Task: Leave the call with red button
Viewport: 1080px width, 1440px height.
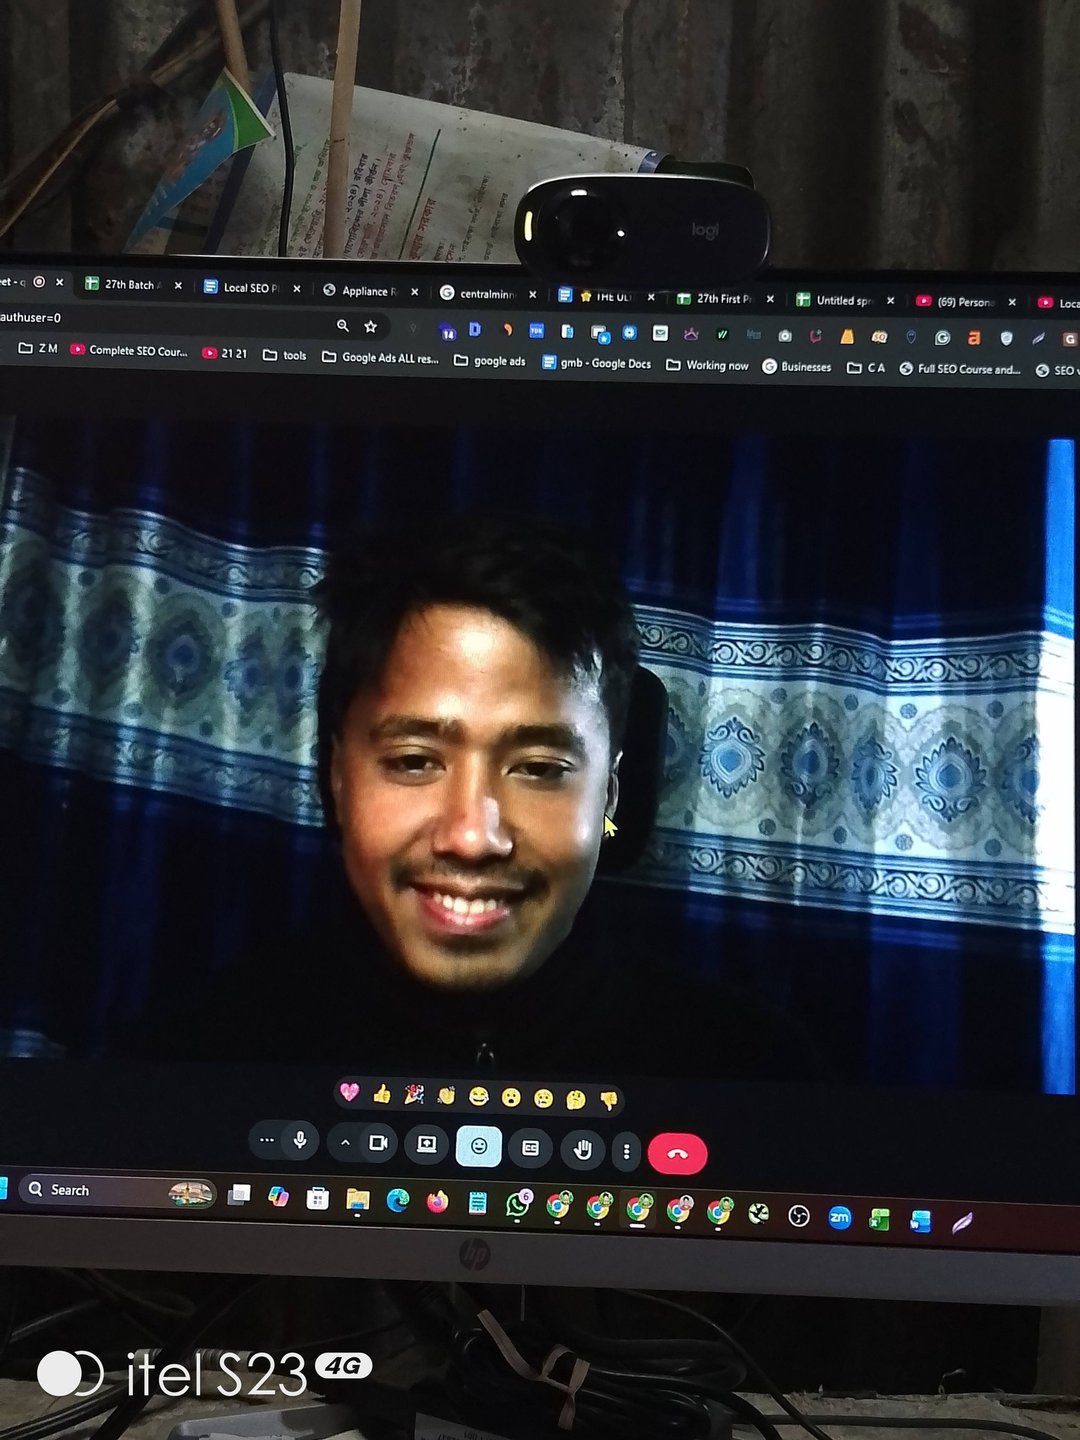Action: [677, 1154]
